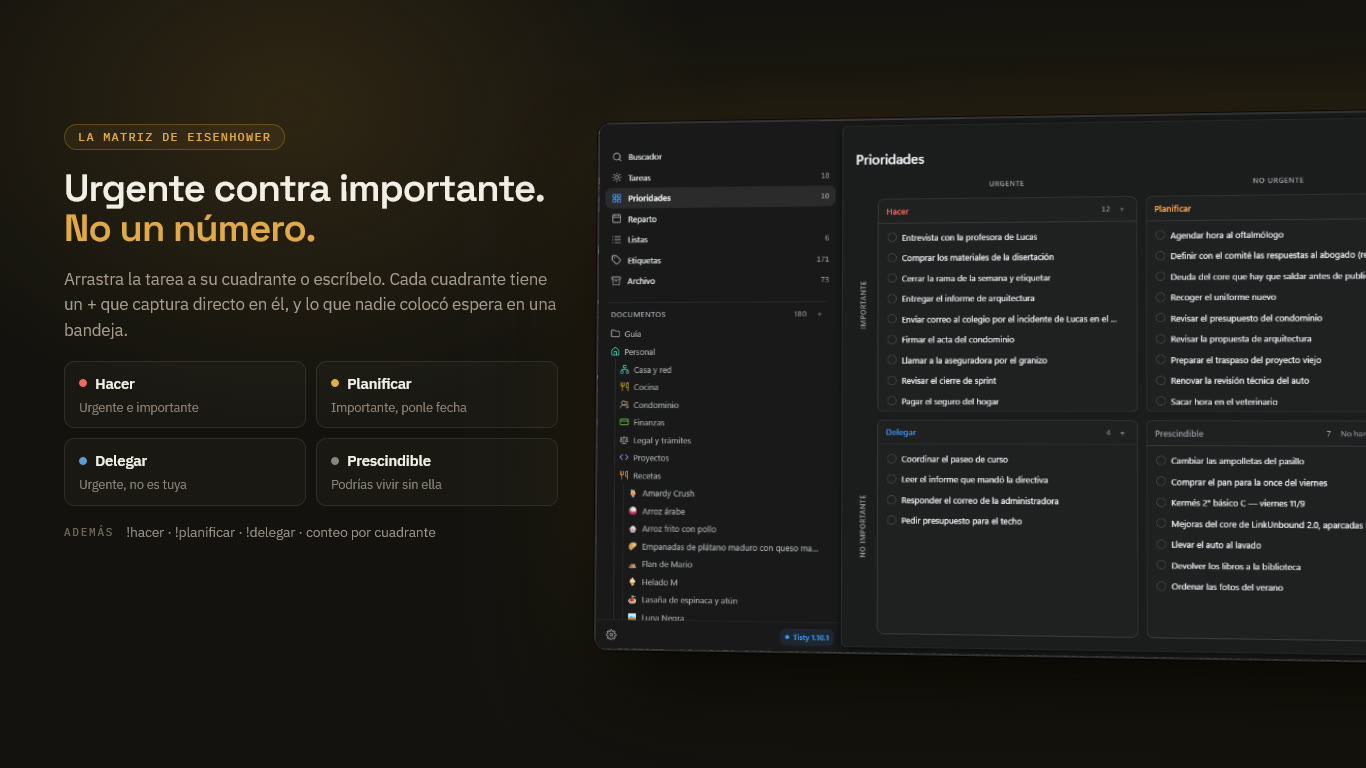Click the Prescindible card, Podrías vivir sin ella

(x=437, y=471)
